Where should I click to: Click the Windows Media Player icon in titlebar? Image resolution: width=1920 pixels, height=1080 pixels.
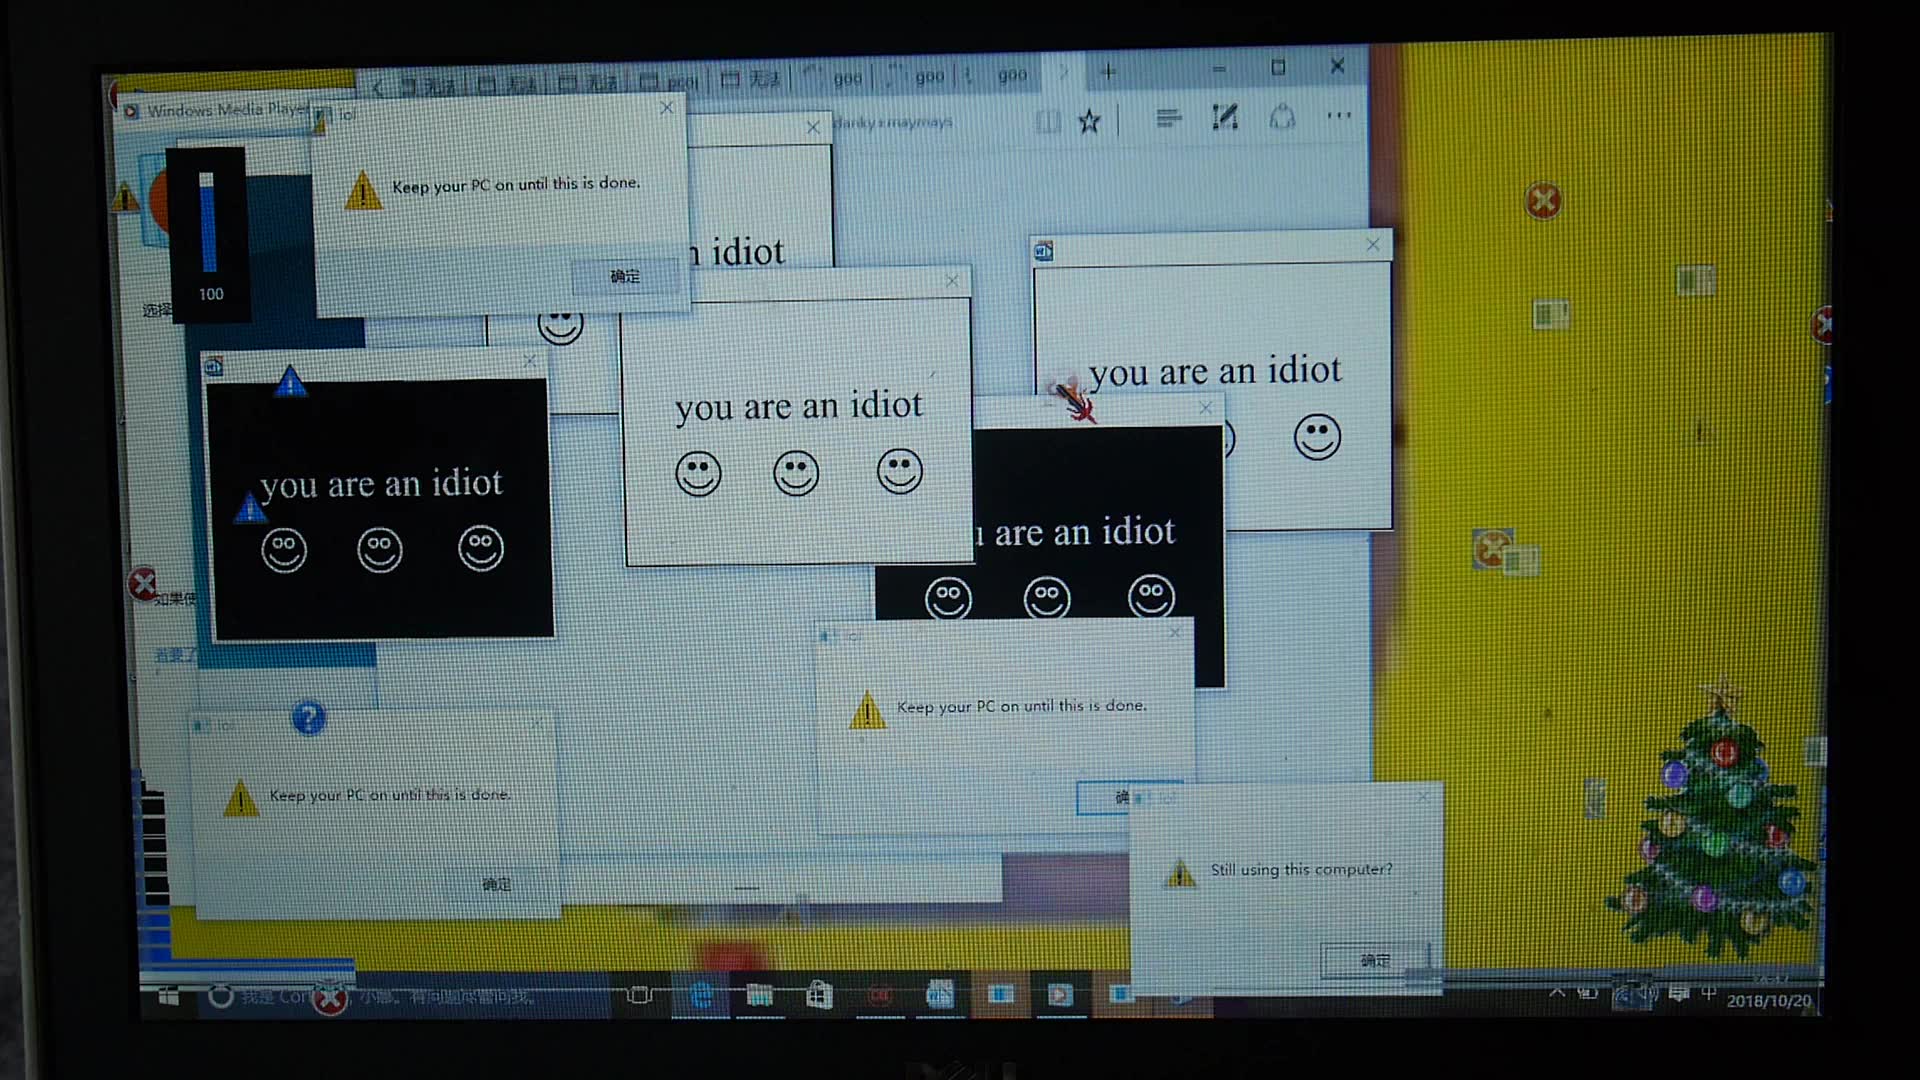[130, 110]
